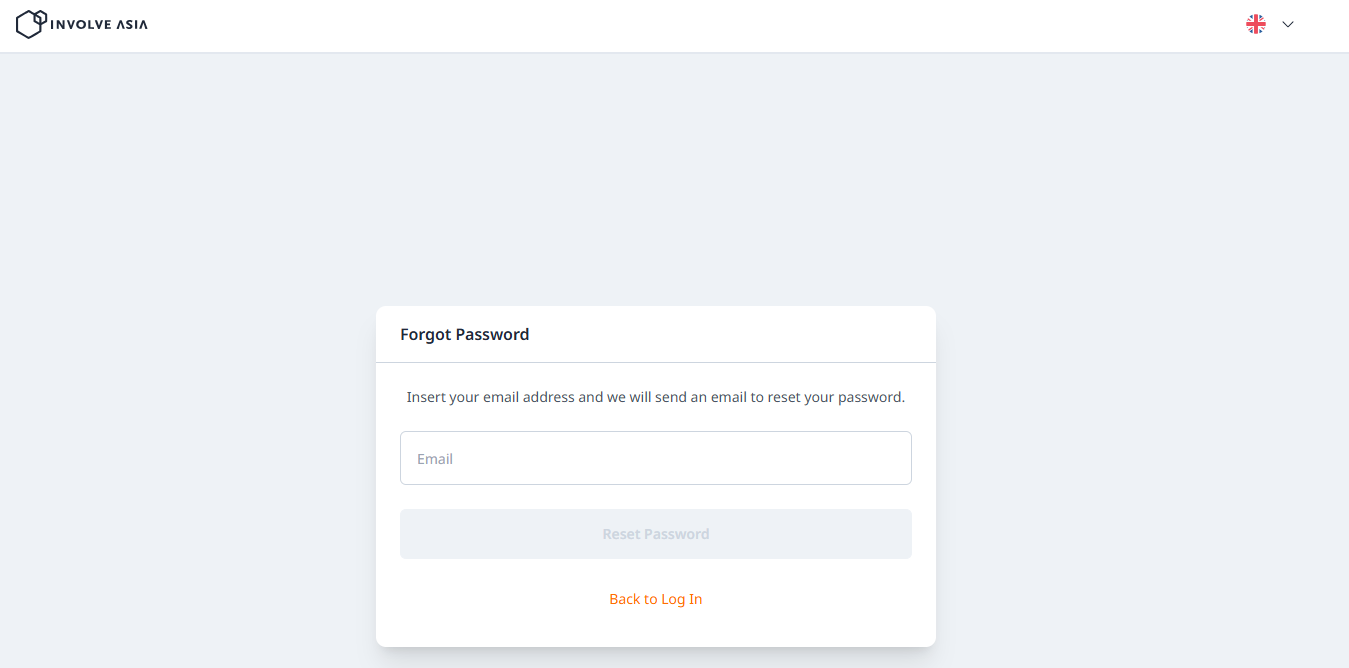Click the word 'Password' in the card heading

(x=495, y=334)
